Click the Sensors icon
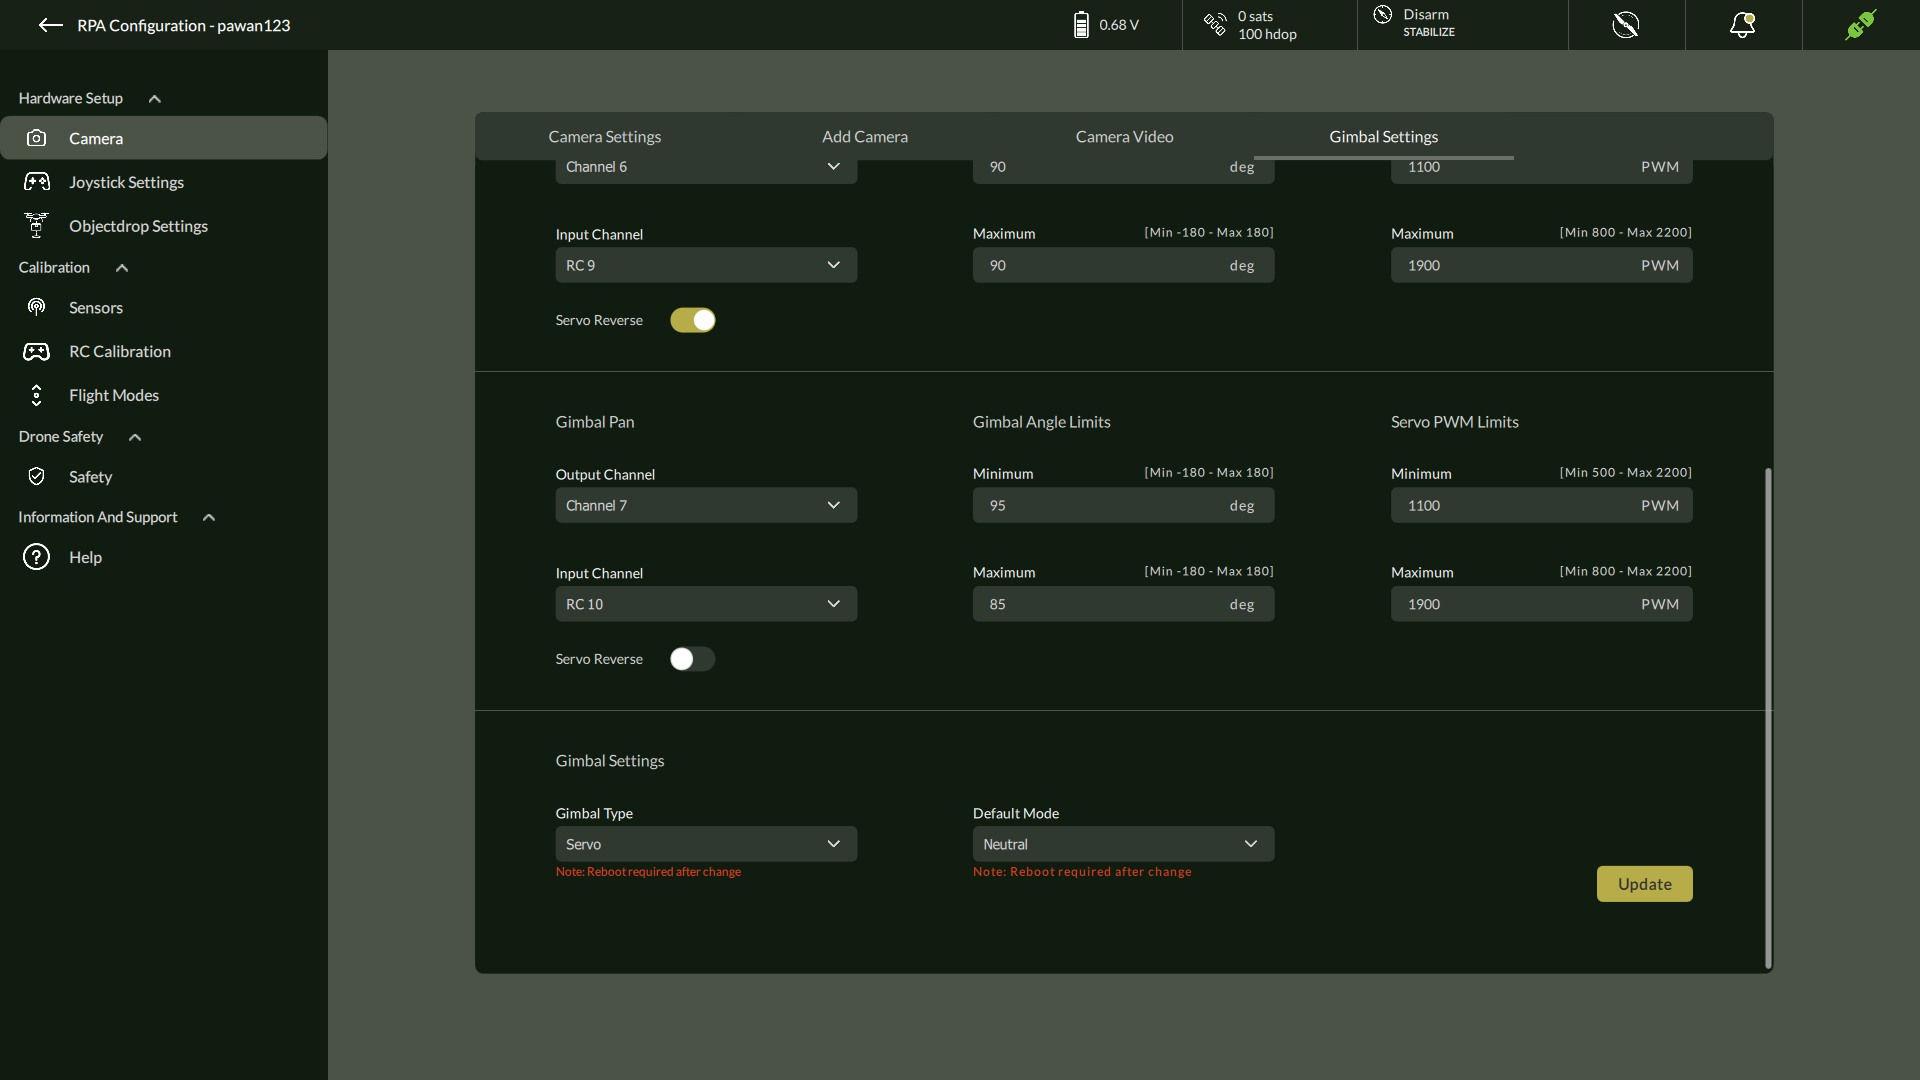 [36, 307]
